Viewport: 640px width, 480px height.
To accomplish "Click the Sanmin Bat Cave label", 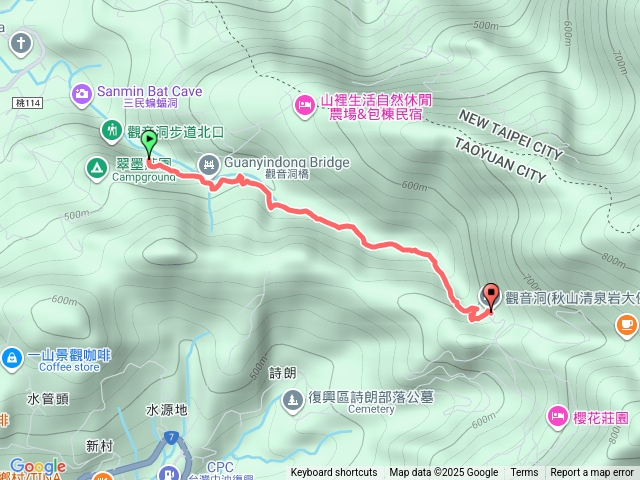I will click(149, 91).
